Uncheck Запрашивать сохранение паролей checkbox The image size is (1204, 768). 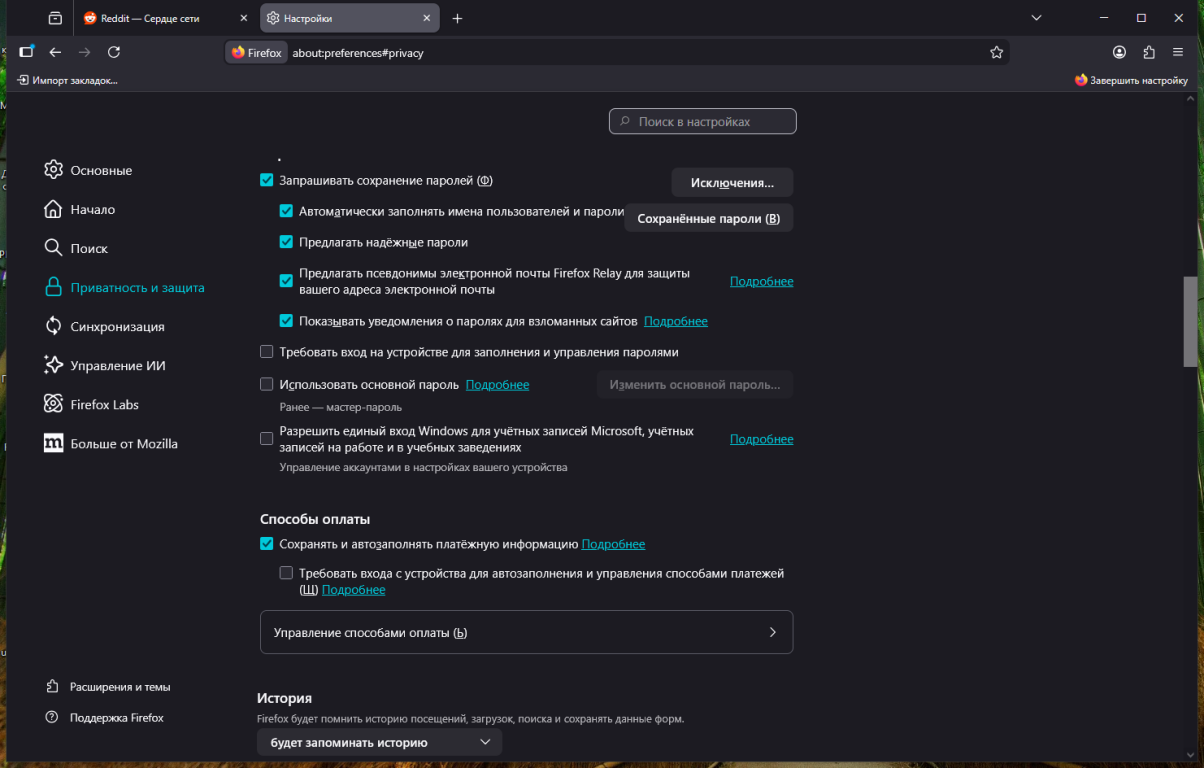[267, 181]
